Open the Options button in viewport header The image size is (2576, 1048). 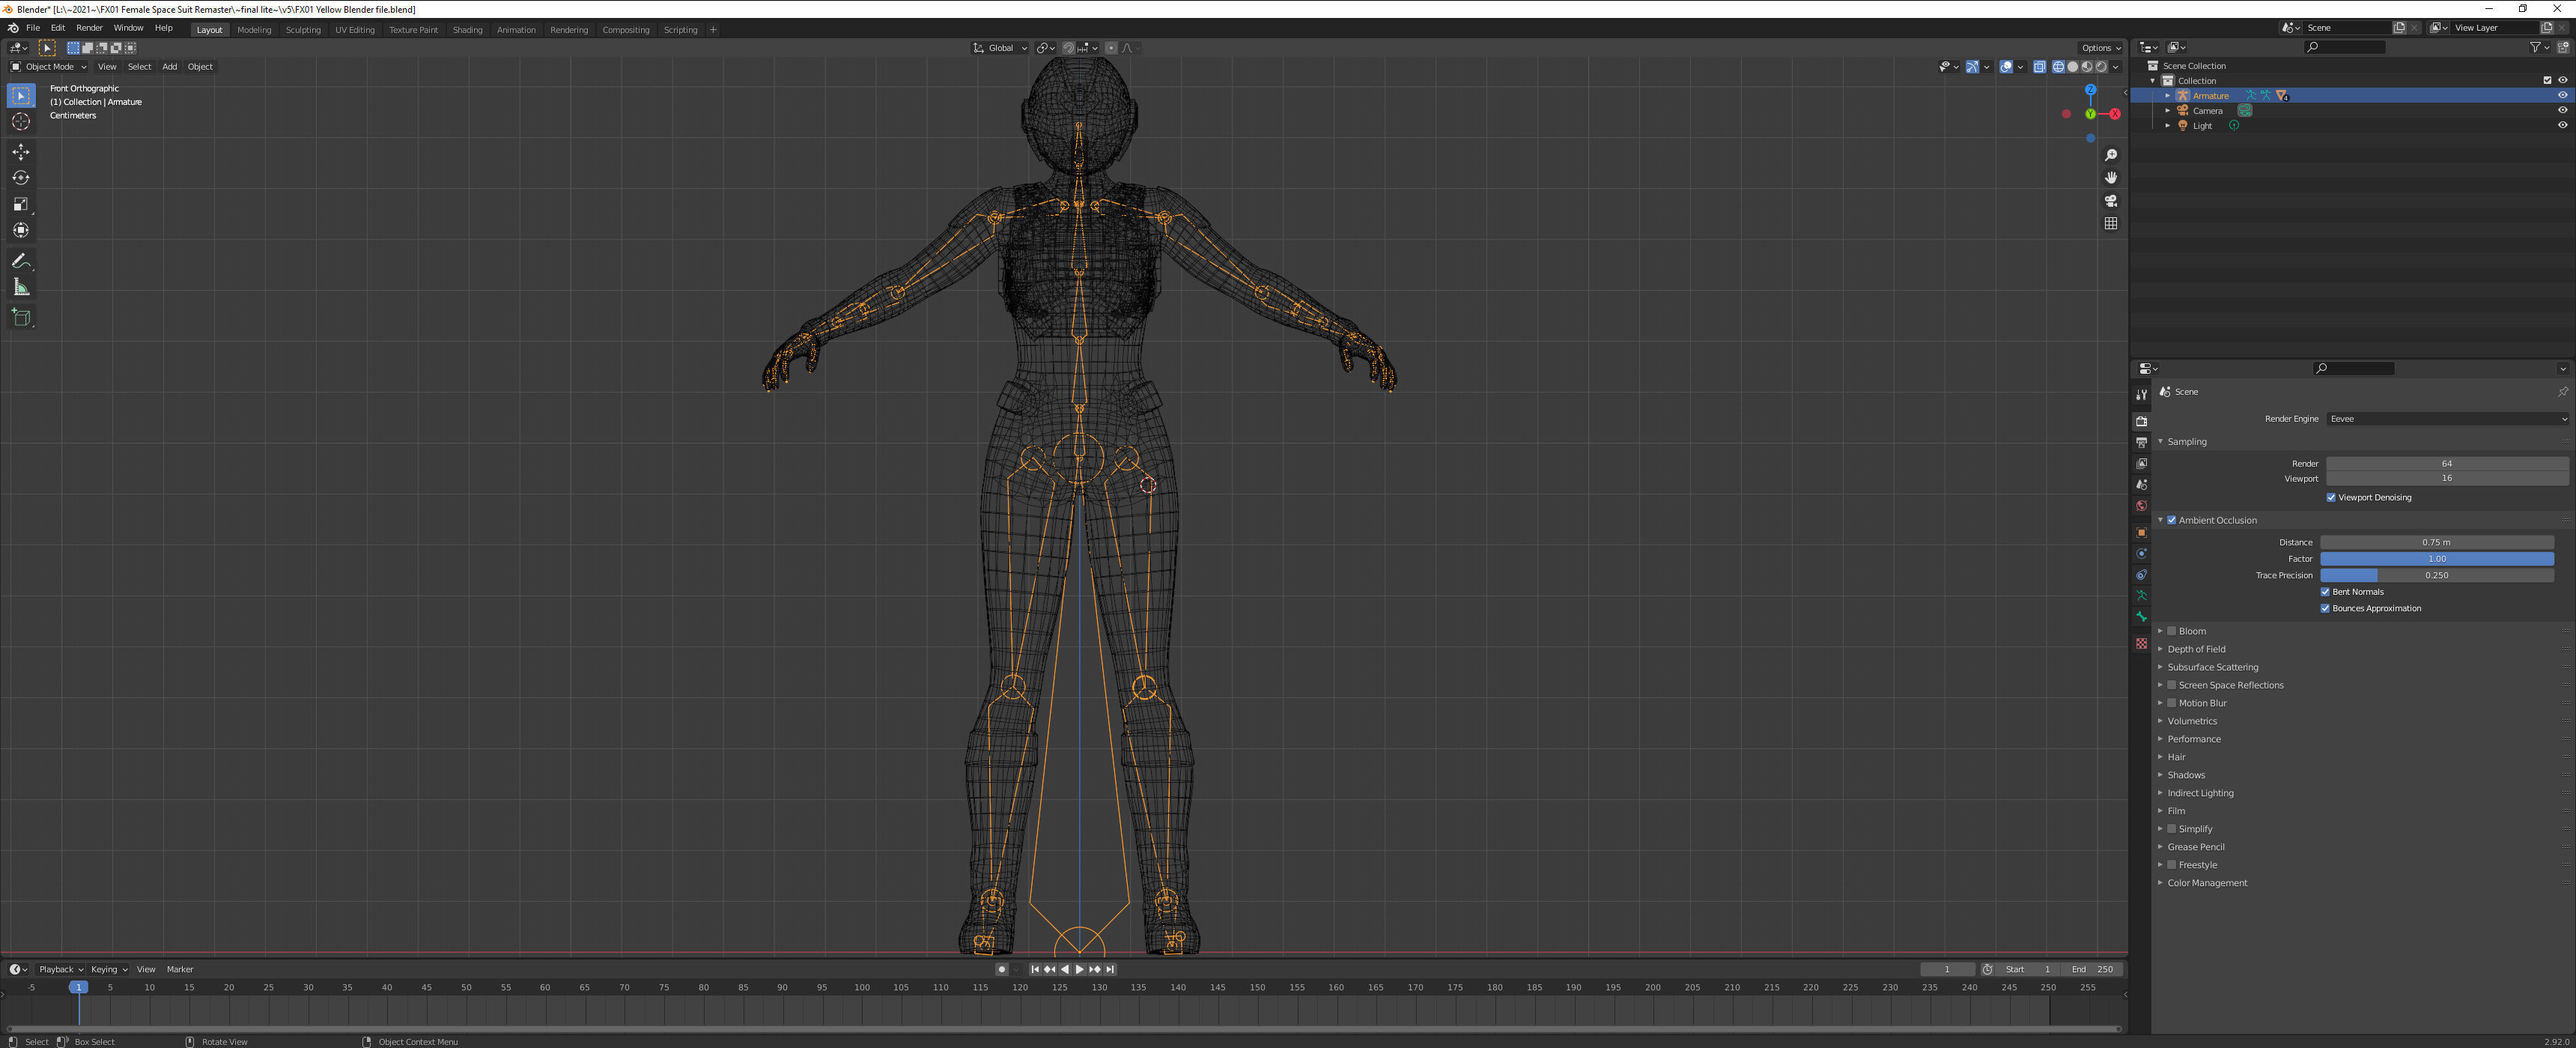pyautogui.click(x=2100, y=48)
